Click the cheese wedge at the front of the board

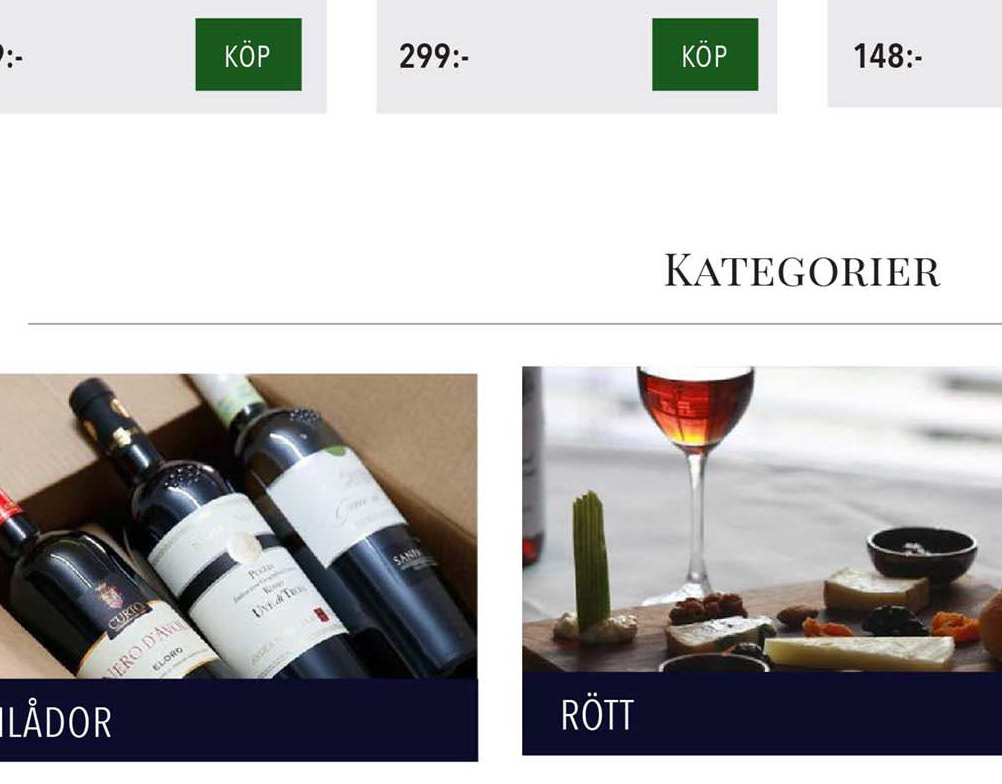859,653
